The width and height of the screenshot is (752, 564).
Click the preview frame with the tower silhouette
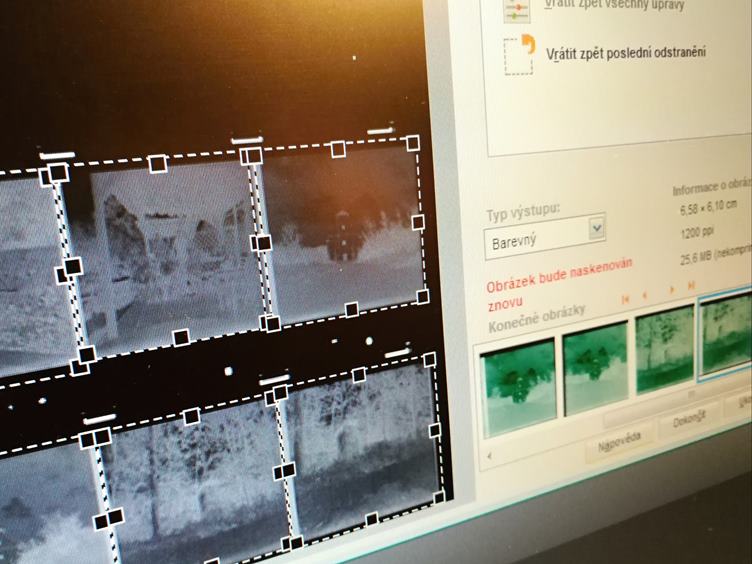[345, 233]
